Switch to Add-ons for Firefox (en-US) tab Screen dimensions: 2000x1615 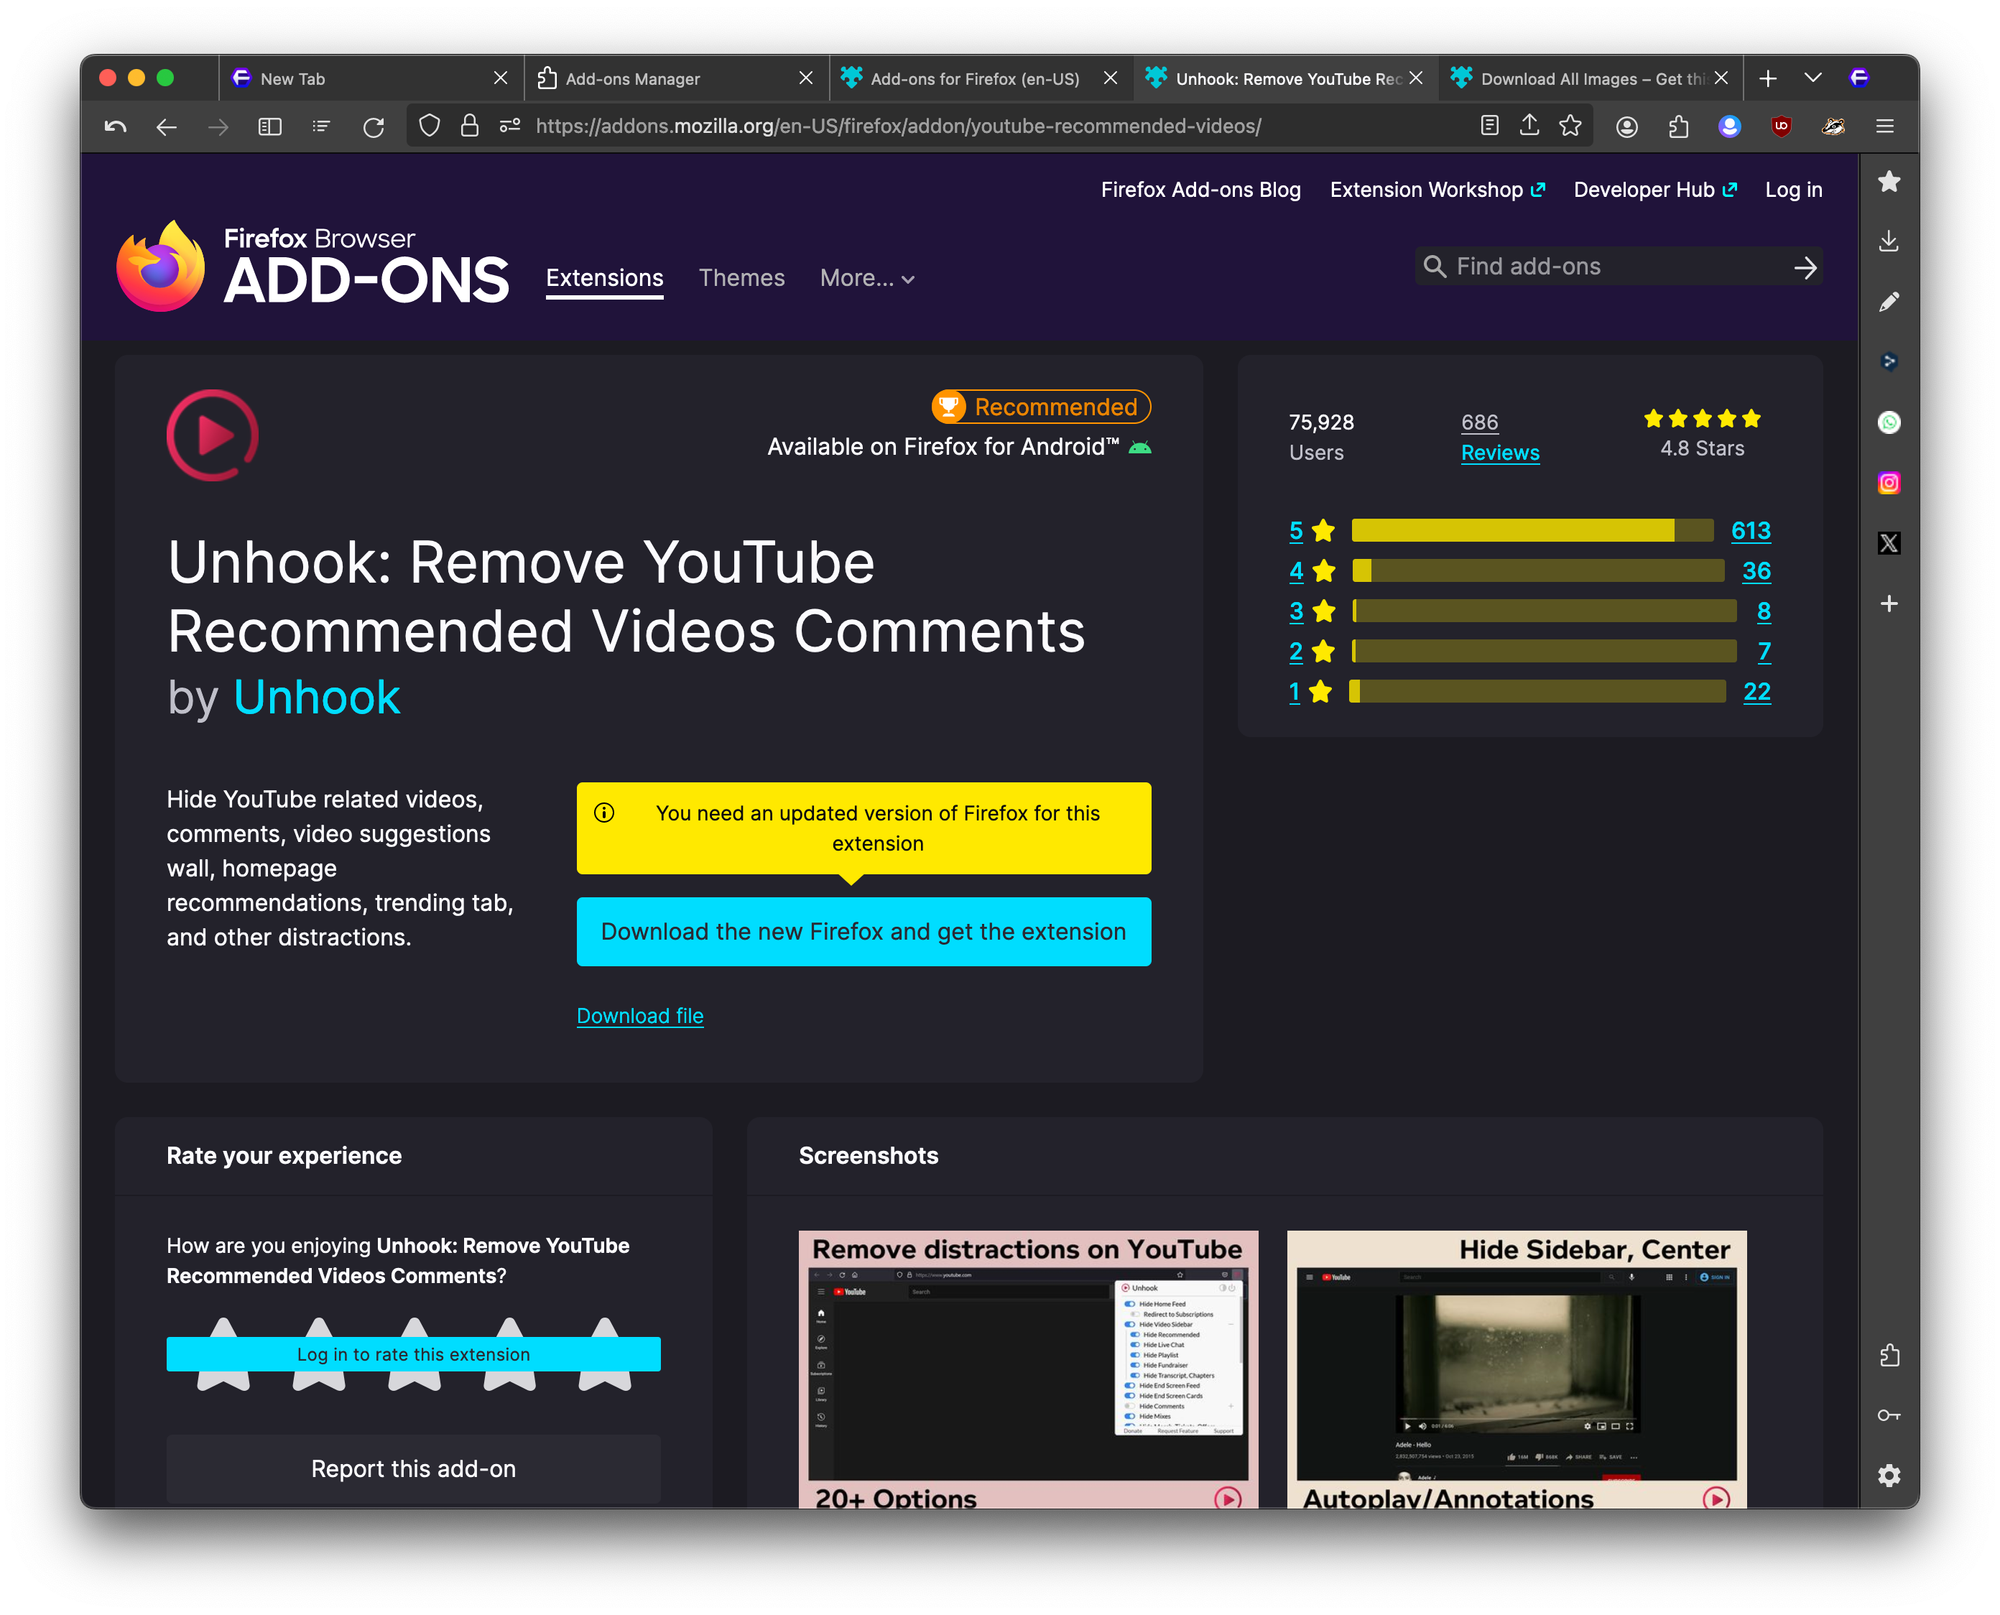980,78
